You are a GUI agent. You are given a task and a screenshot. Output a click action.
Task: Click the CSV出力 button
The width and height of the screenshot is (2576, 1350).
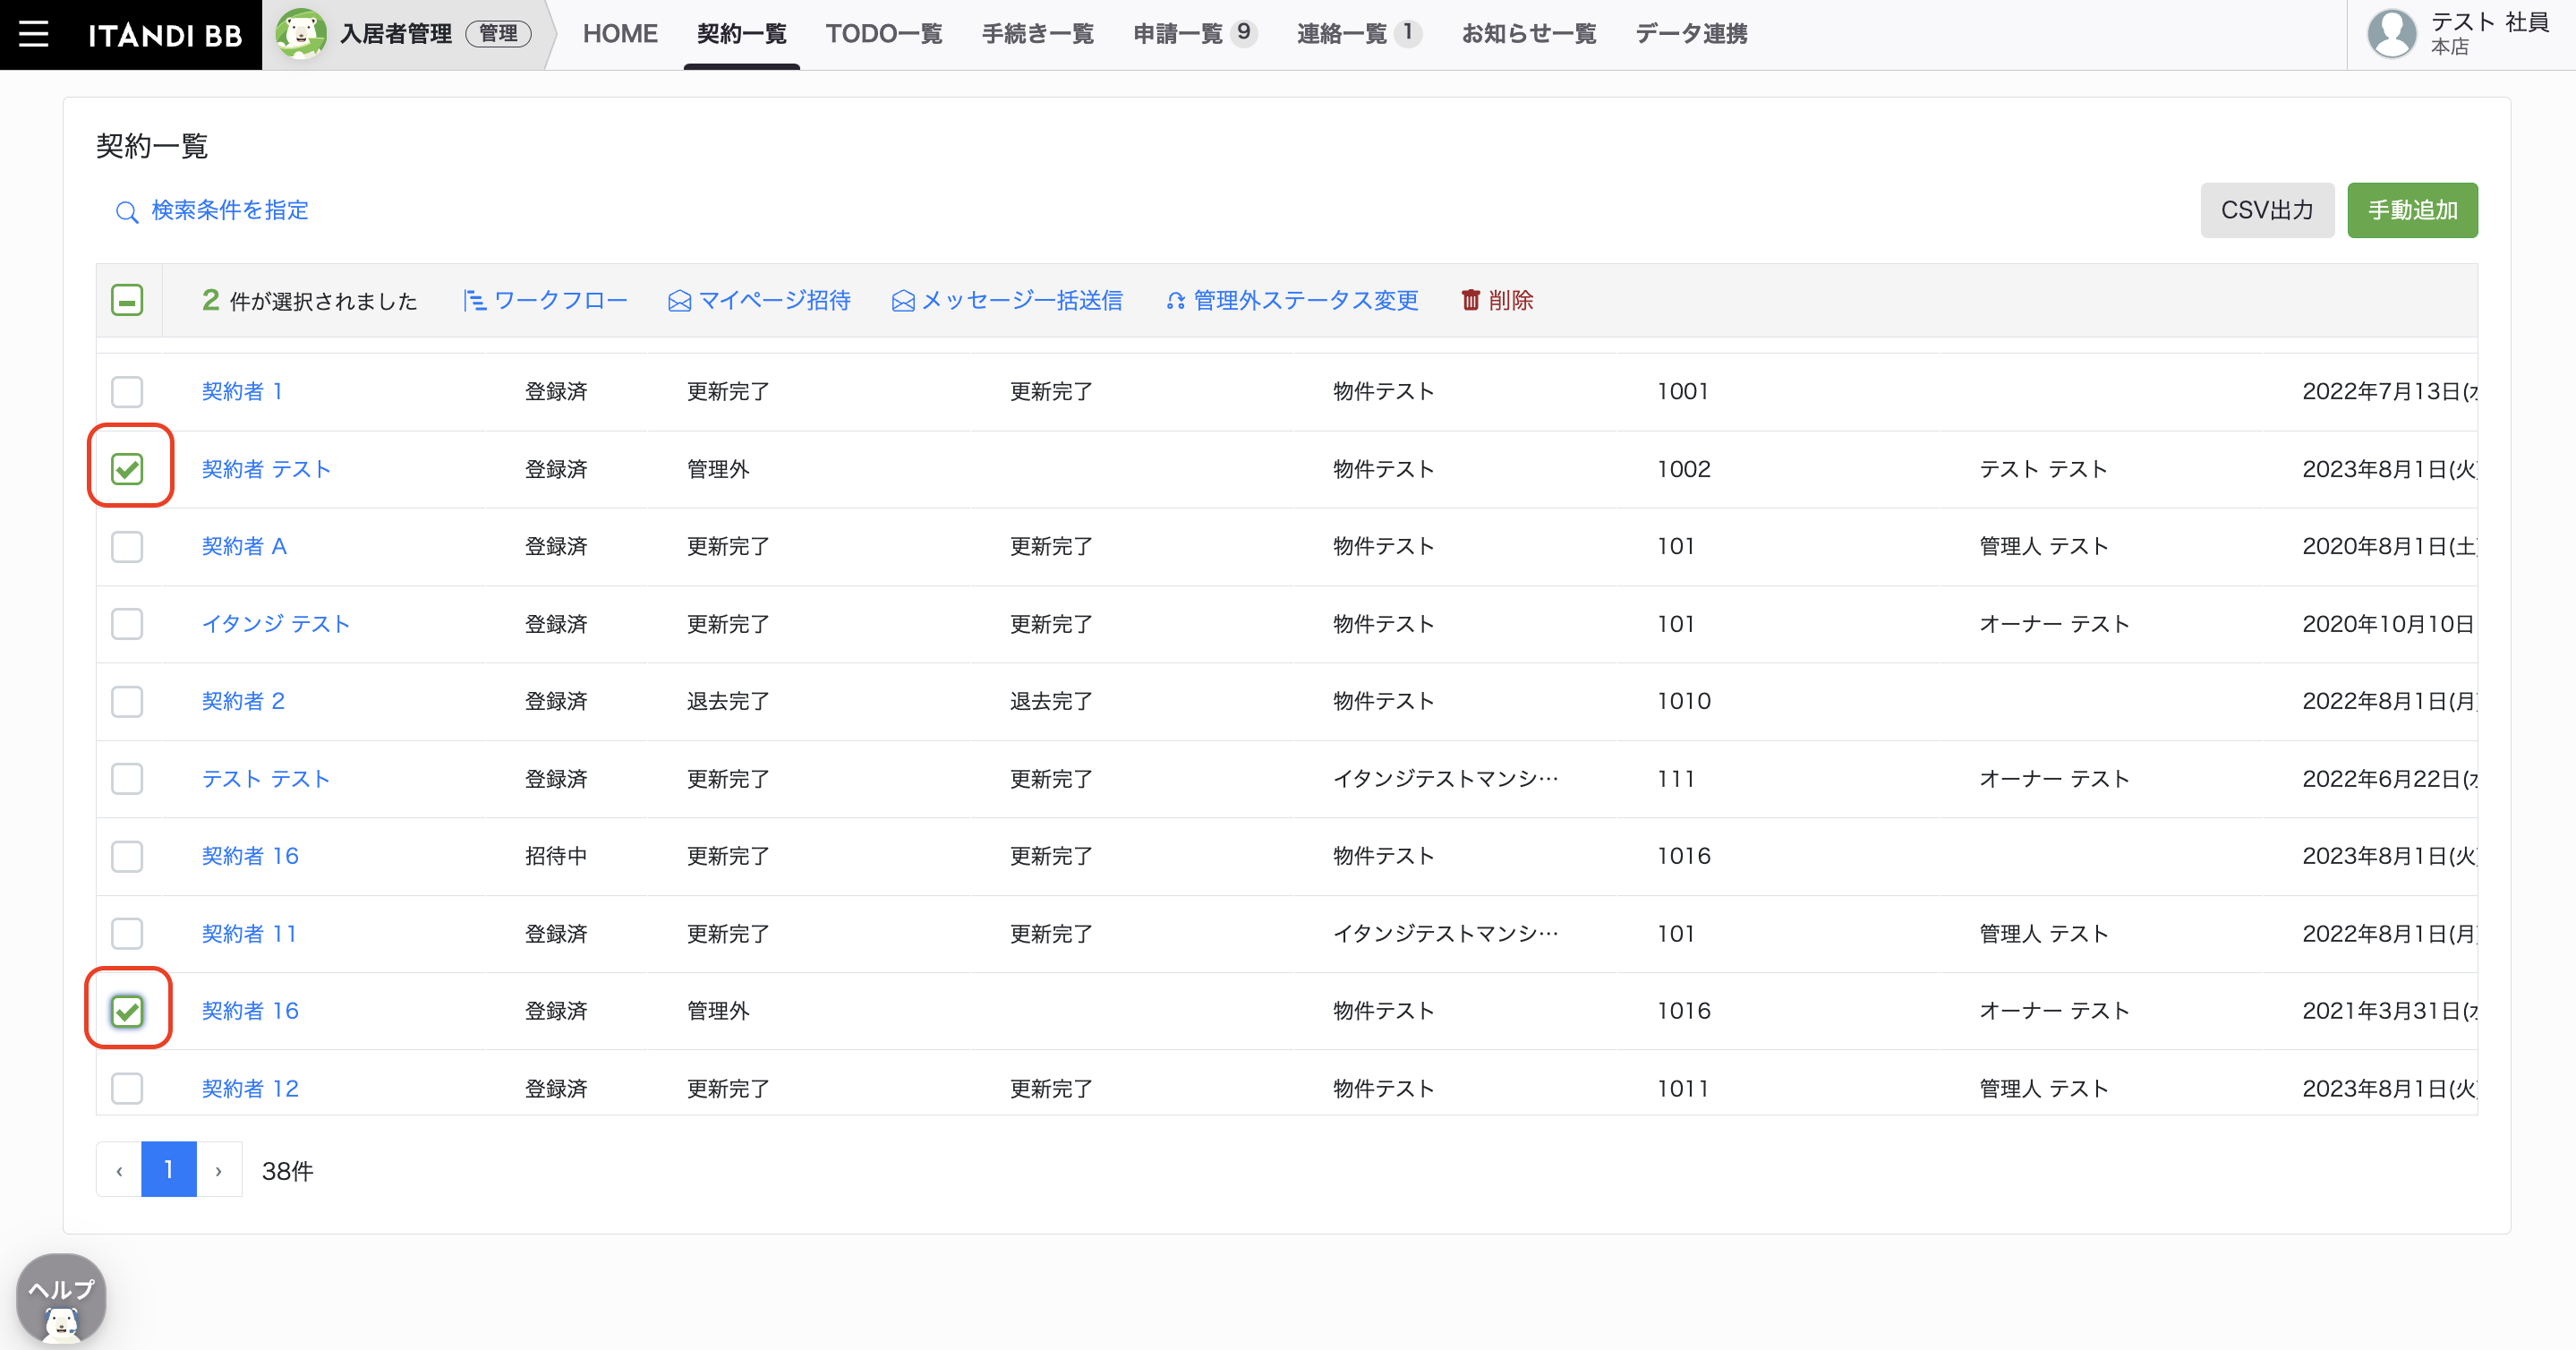pyautogui.click(x=2267, y=210)
